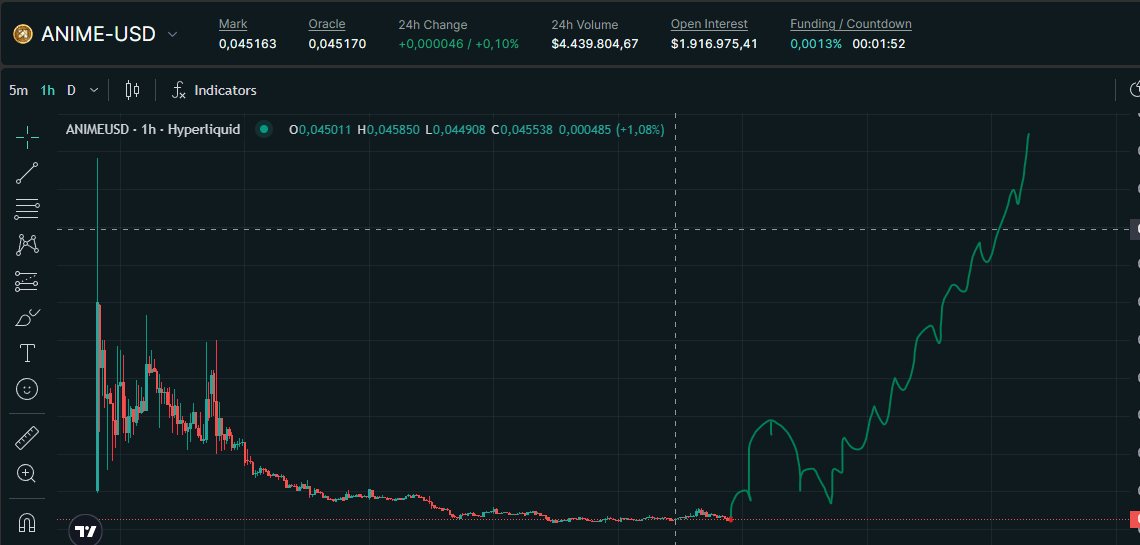Click the funding rate 0,0013%

coord(816,44)
